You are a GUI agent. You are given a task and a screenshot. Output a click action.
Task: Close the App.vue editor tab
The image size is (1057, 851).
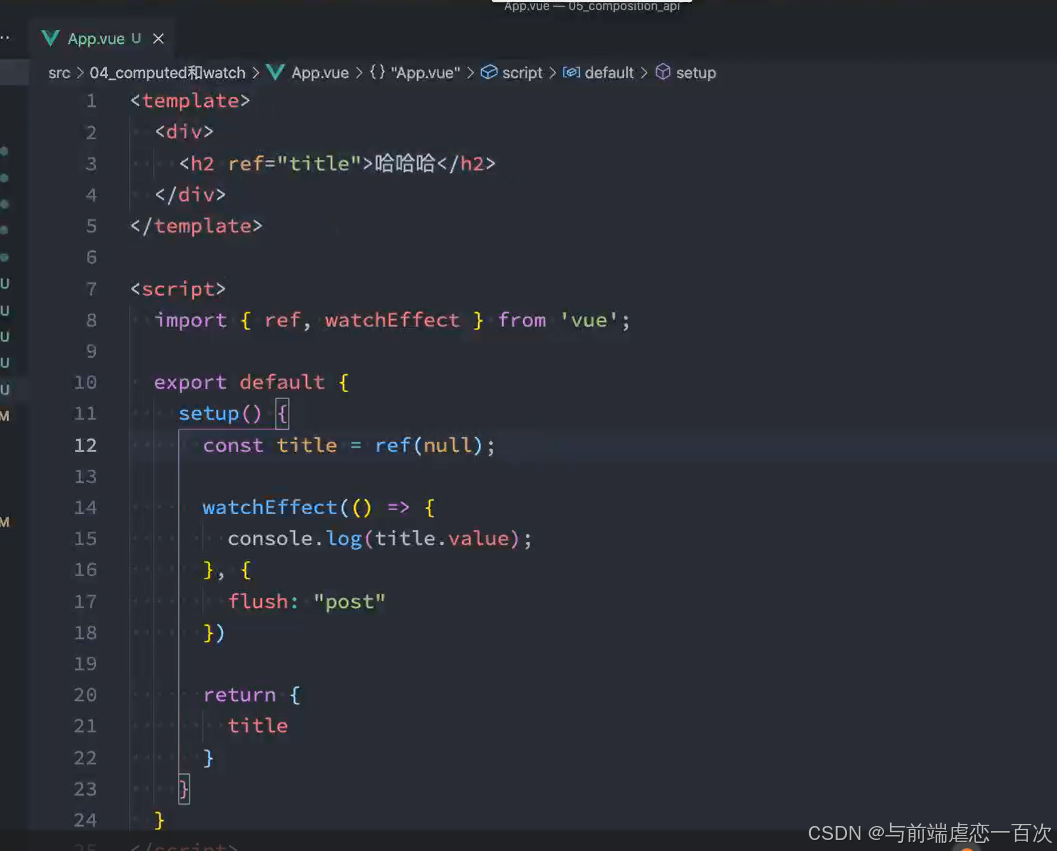[158, 38]
